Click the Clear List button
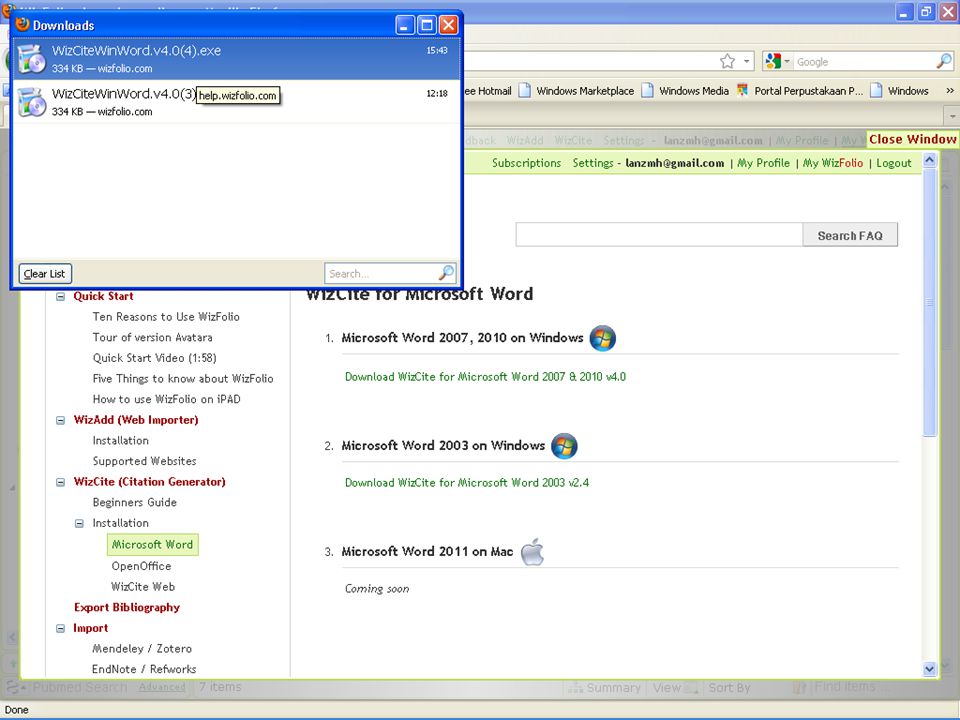The width and height of the screenshot is (960, 720). [45, 274]
